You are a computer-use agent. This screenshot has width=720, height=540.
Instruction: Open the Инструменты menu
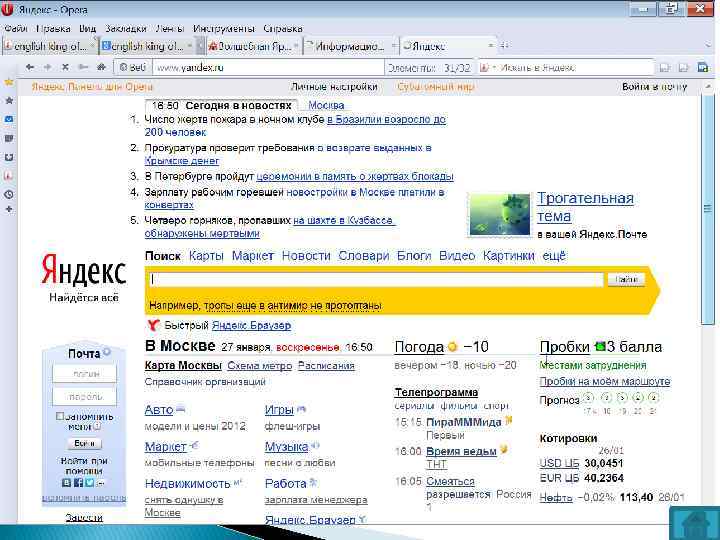point(224,28)
